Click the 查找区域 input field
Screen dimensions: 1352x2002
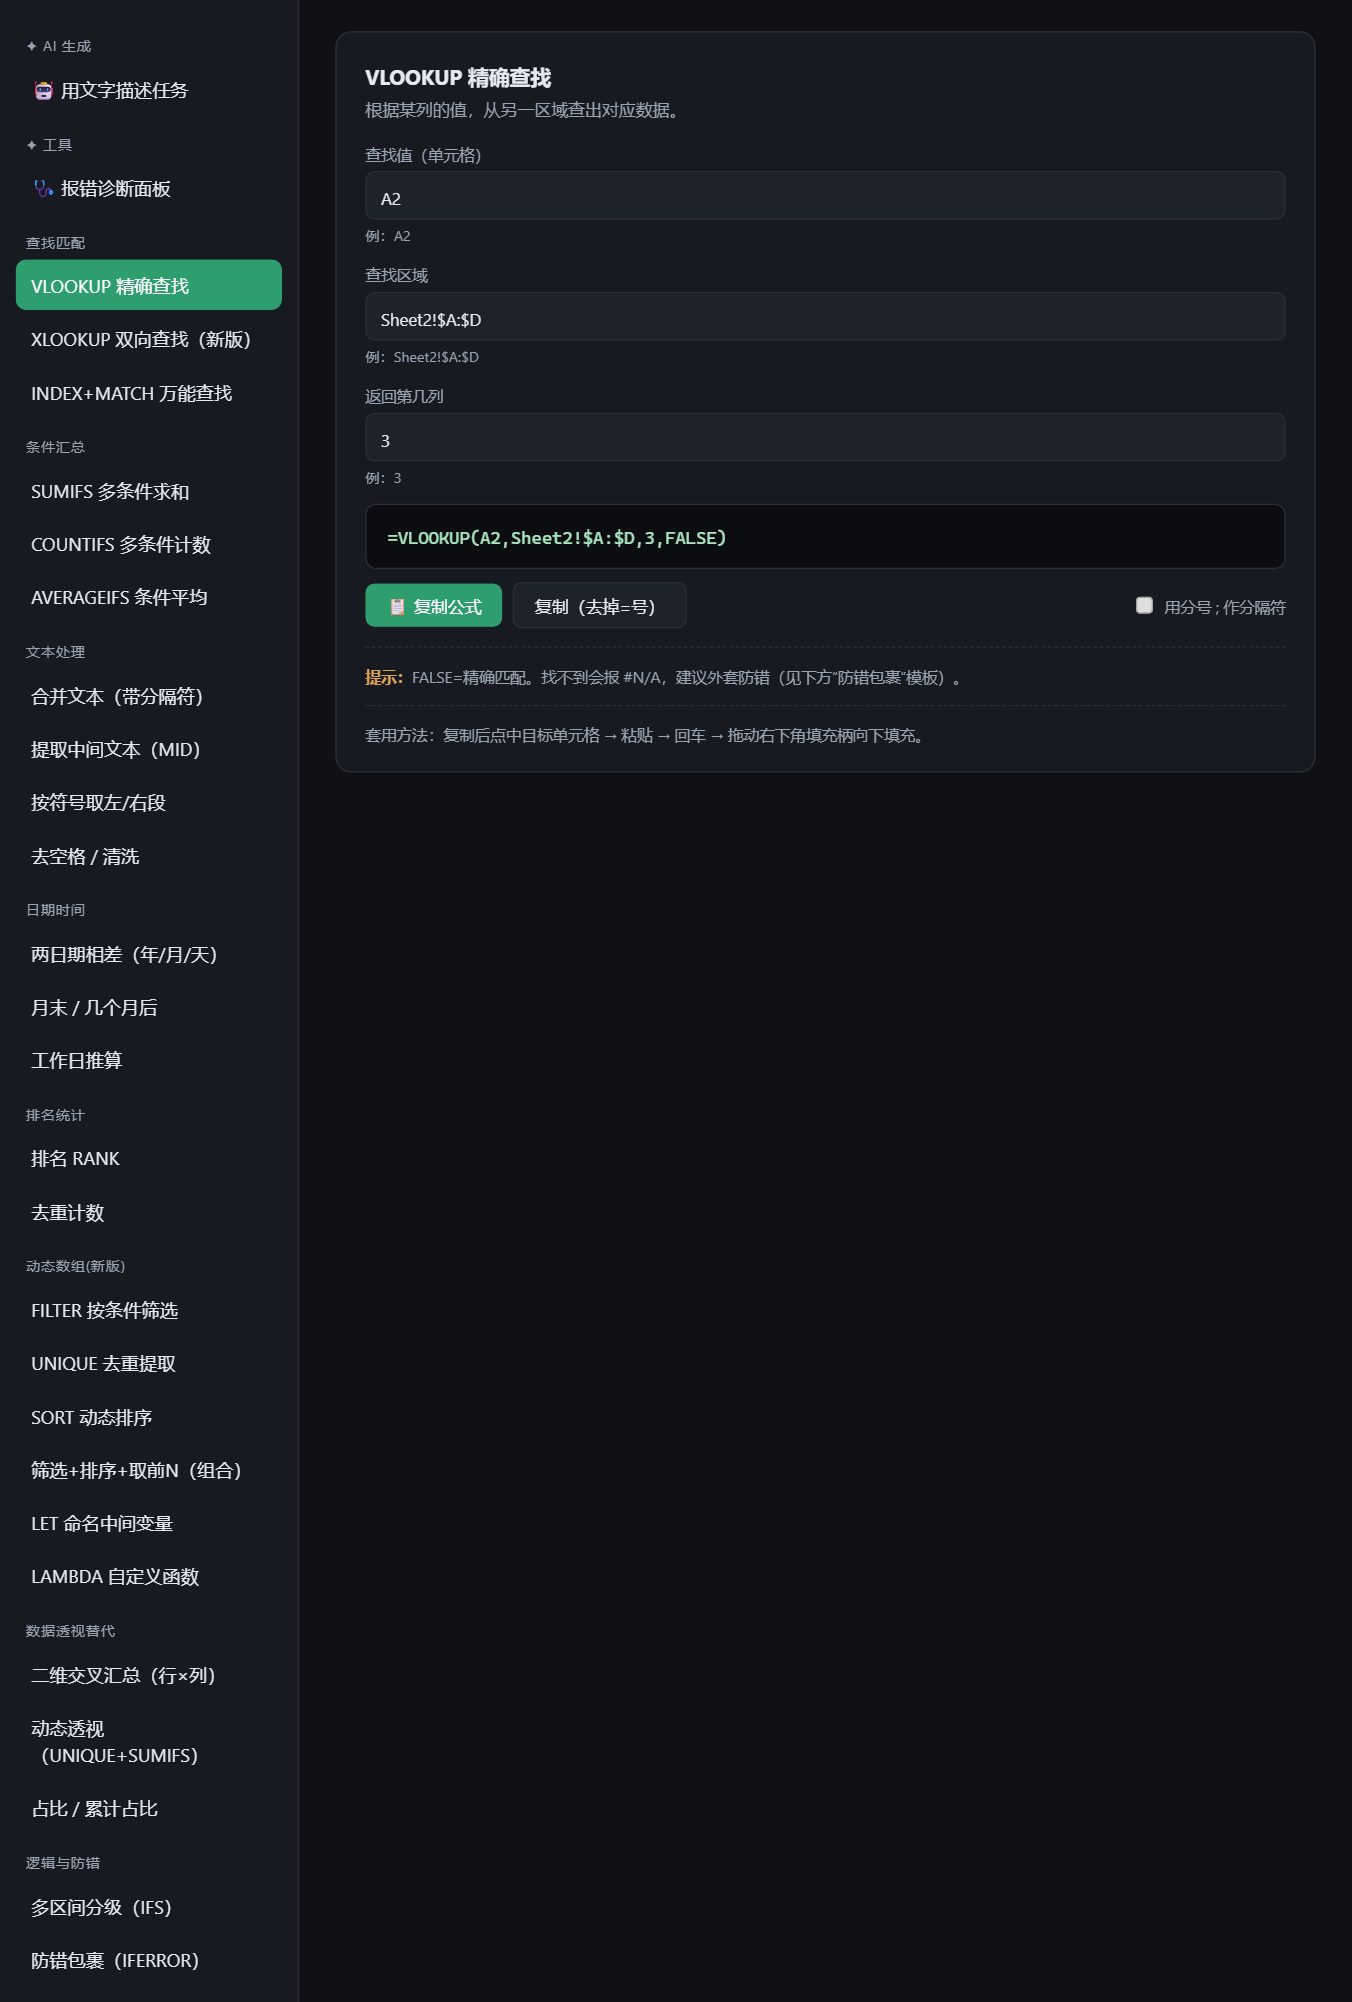pos(825,317)
